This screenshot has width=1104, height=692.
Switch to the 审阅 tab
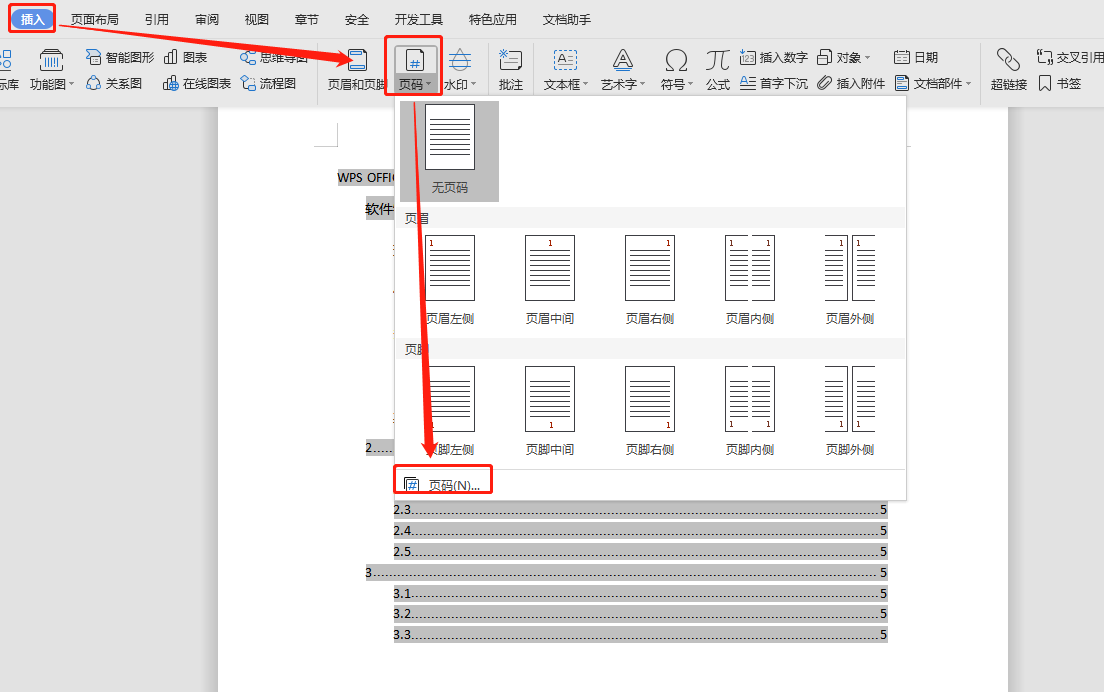pyautogui.click(x=206, y=20)
